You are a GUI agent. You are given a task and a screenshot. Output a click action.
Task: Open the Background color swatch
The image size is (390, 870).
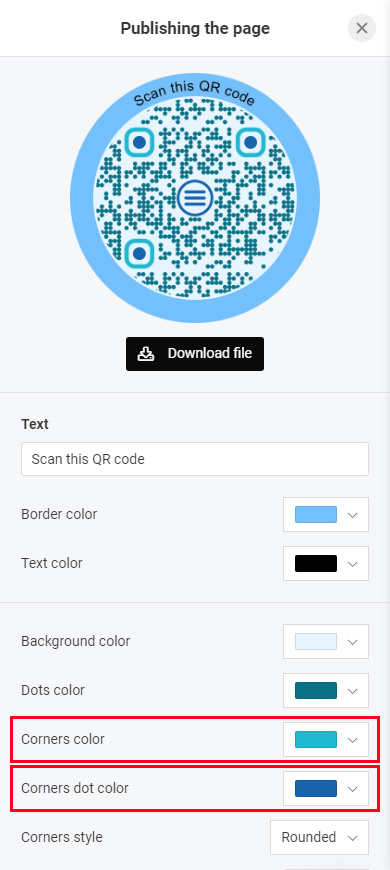click(316, 641)
